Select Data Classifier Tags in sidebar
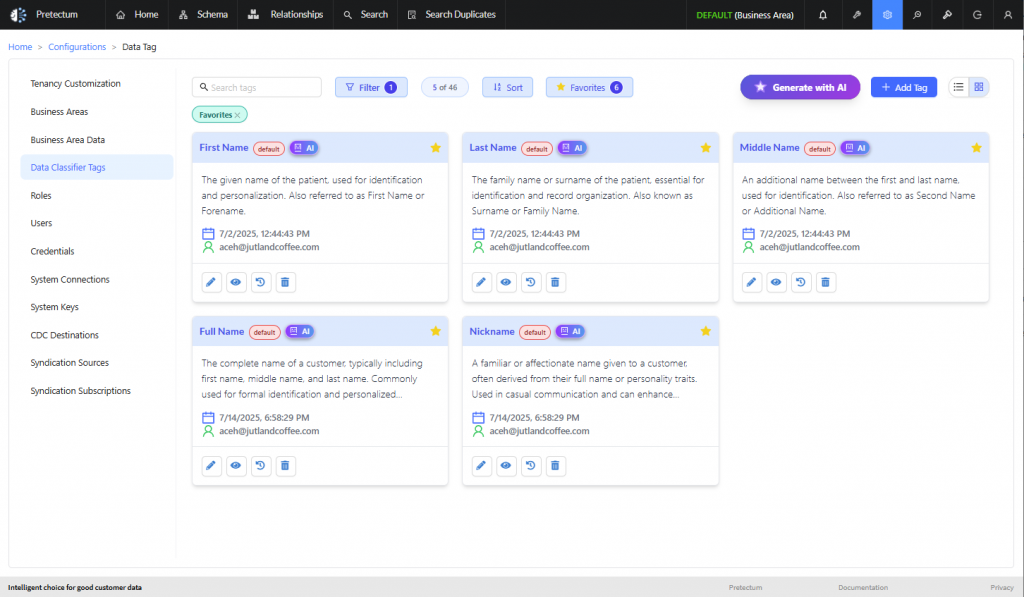 97,167
